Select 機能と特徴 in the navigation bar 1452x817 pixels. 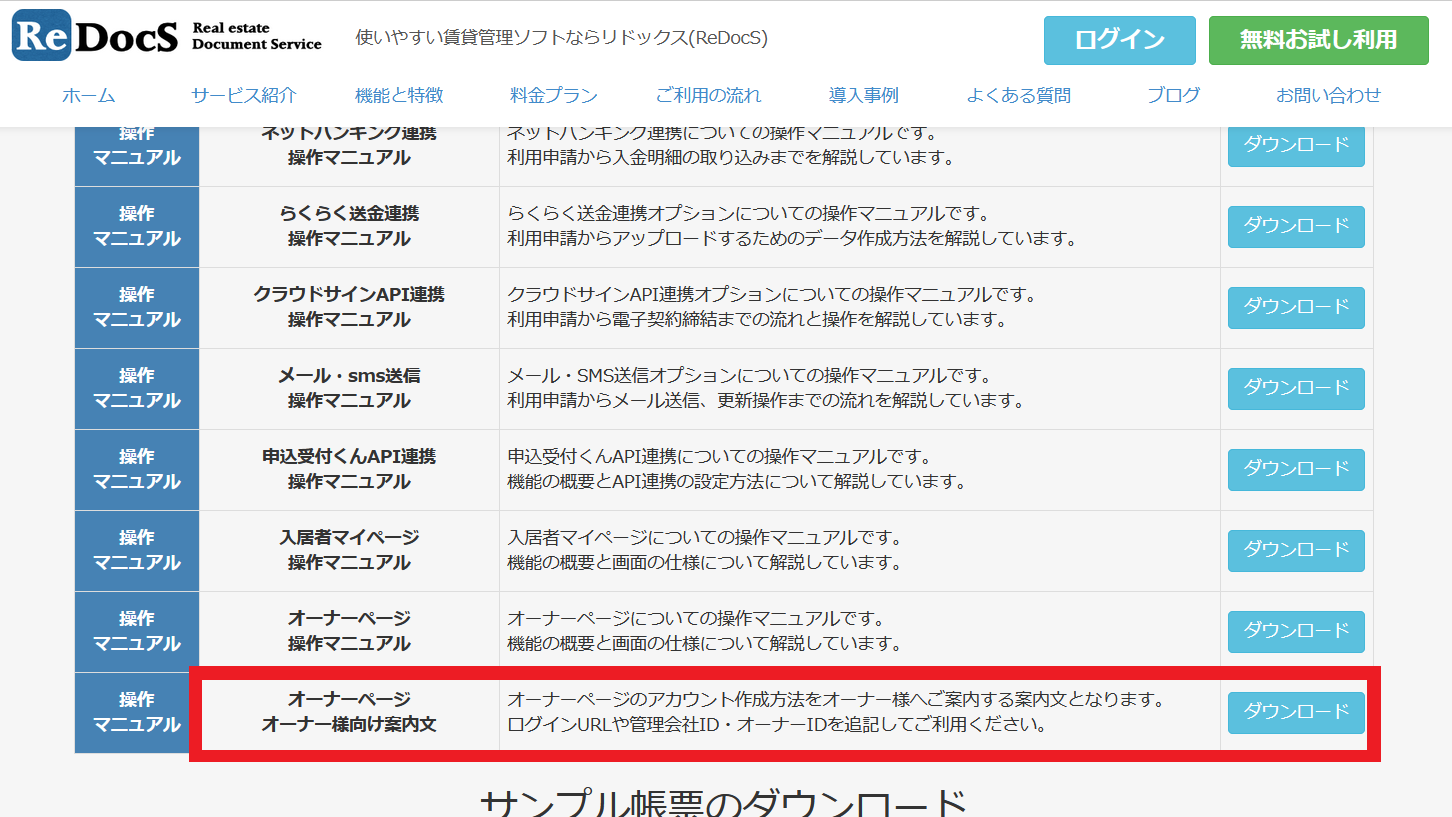tap(399, 96)
